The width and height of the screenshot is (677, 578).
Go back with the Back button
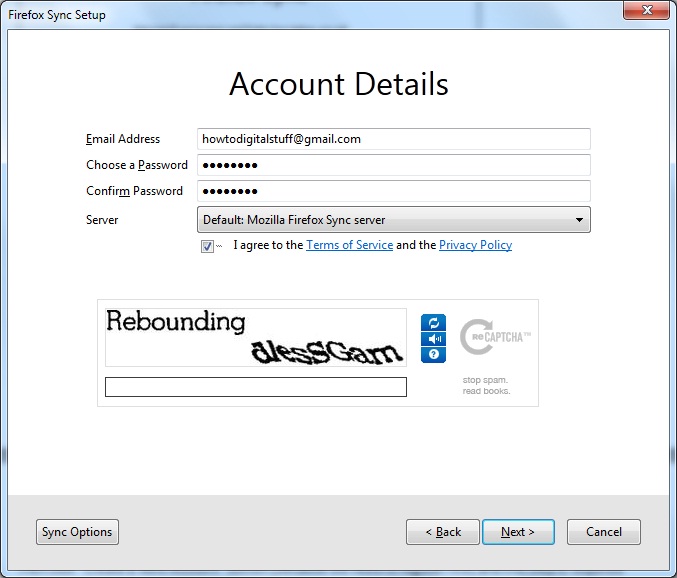click(x=443, y=532)
